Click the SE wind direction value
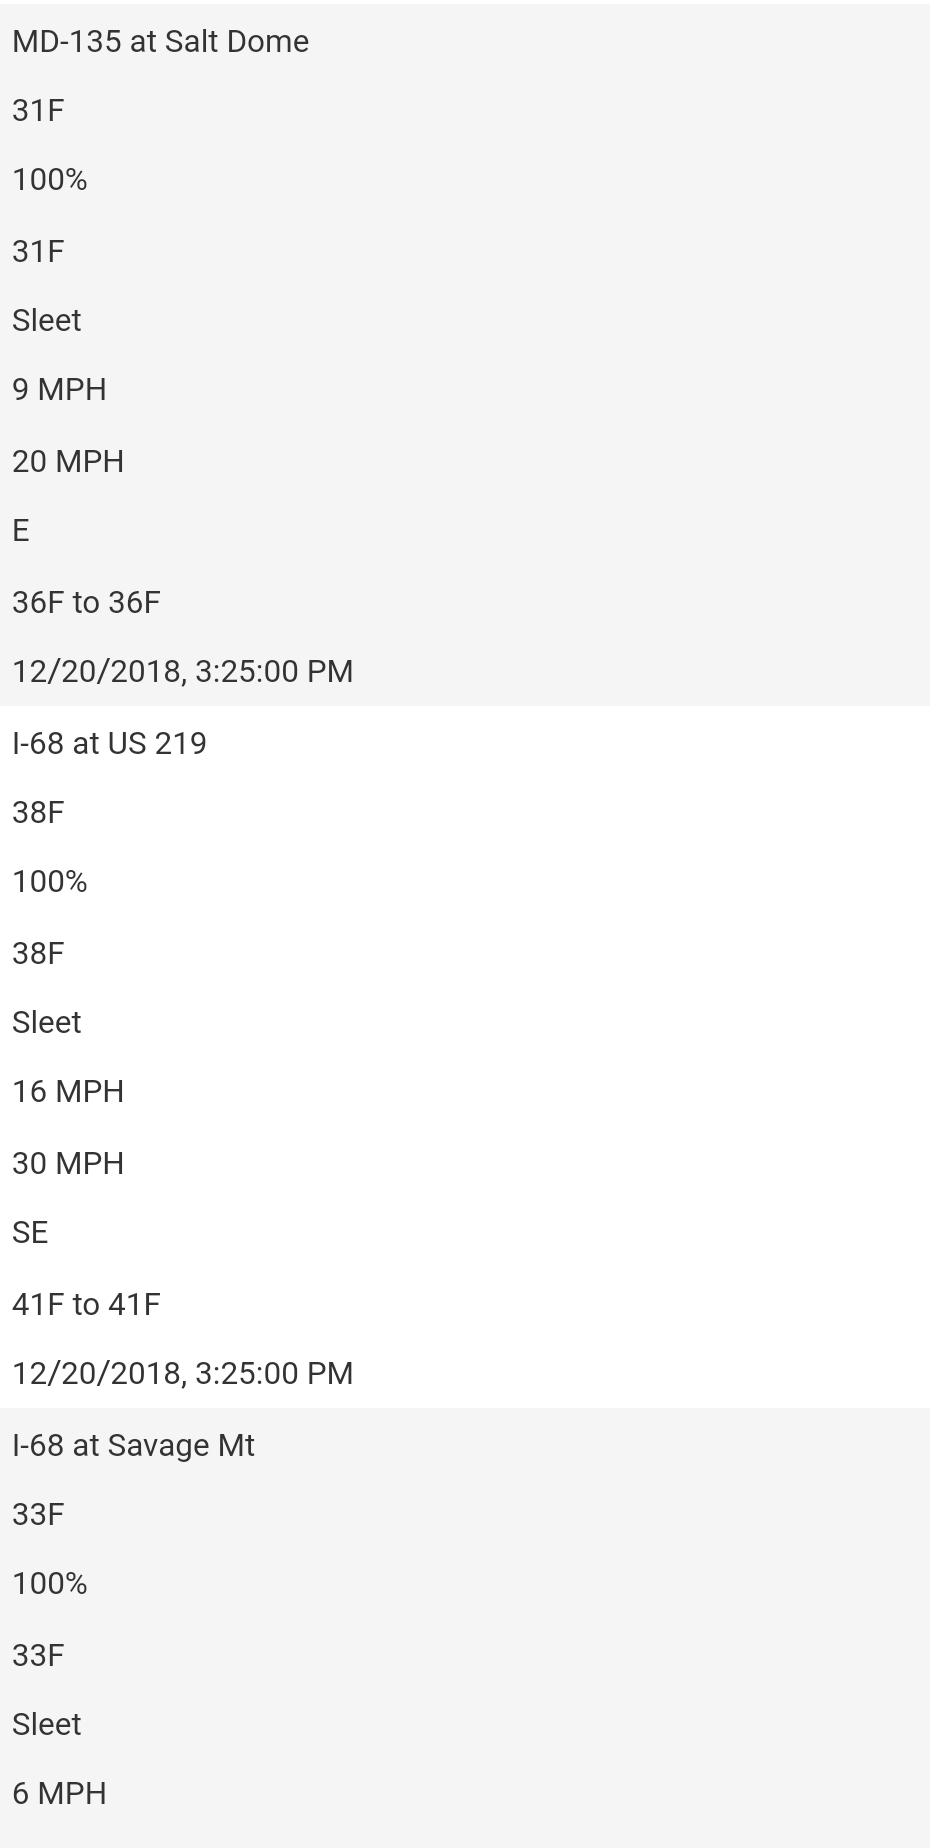Screen dimensions: 930x1848 point(30,1233)
